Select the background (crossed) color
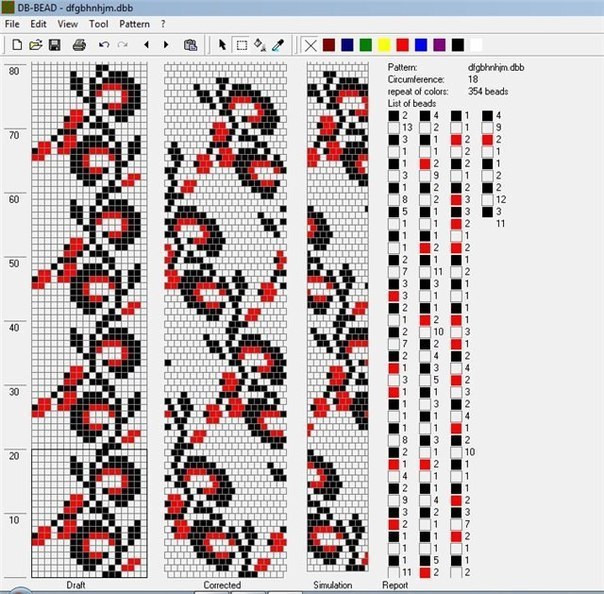This screenshot has height=594, width=604. 310,45
